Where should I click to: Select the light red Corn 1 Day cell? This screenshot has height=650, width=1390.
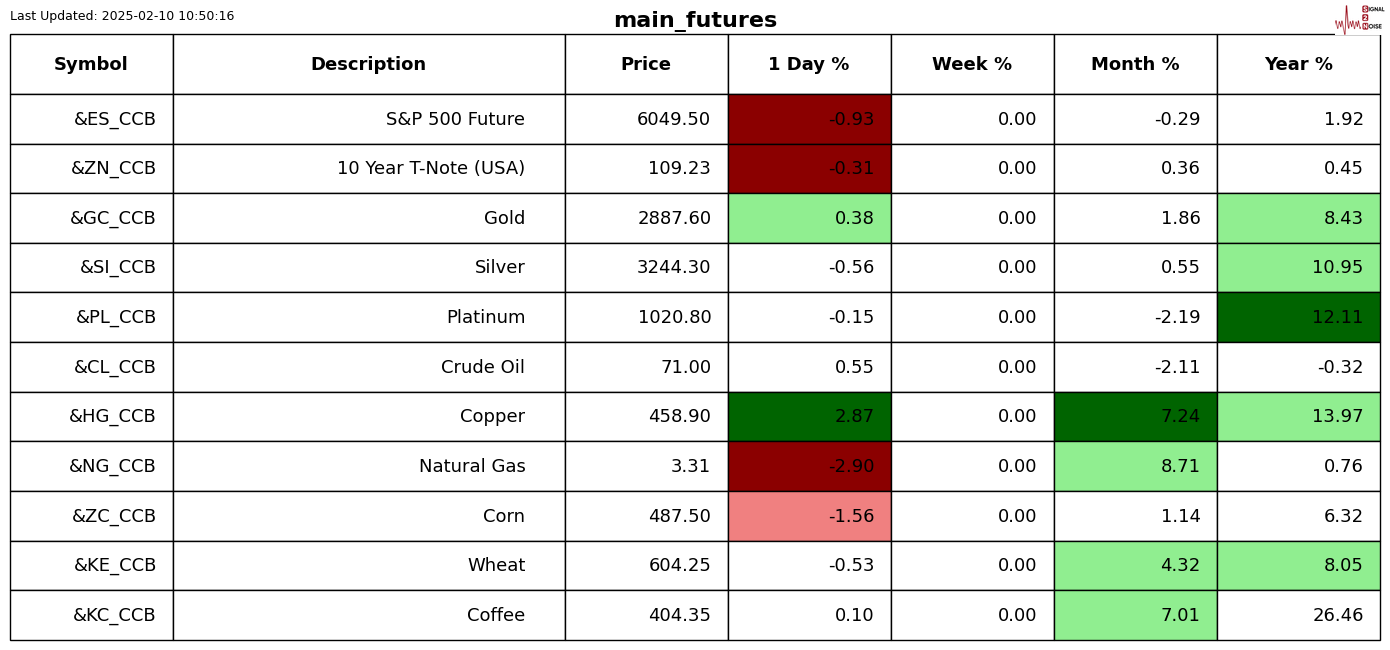pos(809,517)
